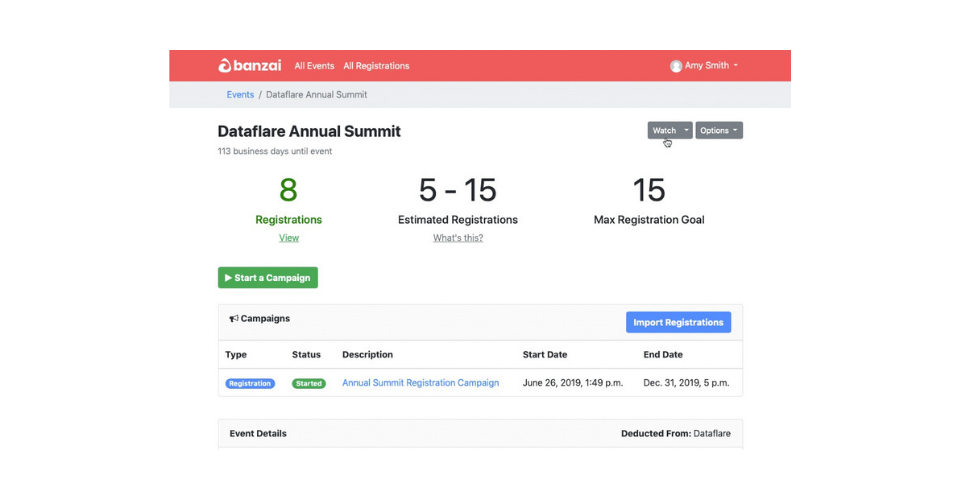Screen dimensions: 960x500
Task: Click the What's this? link
Action: [458, 238]
